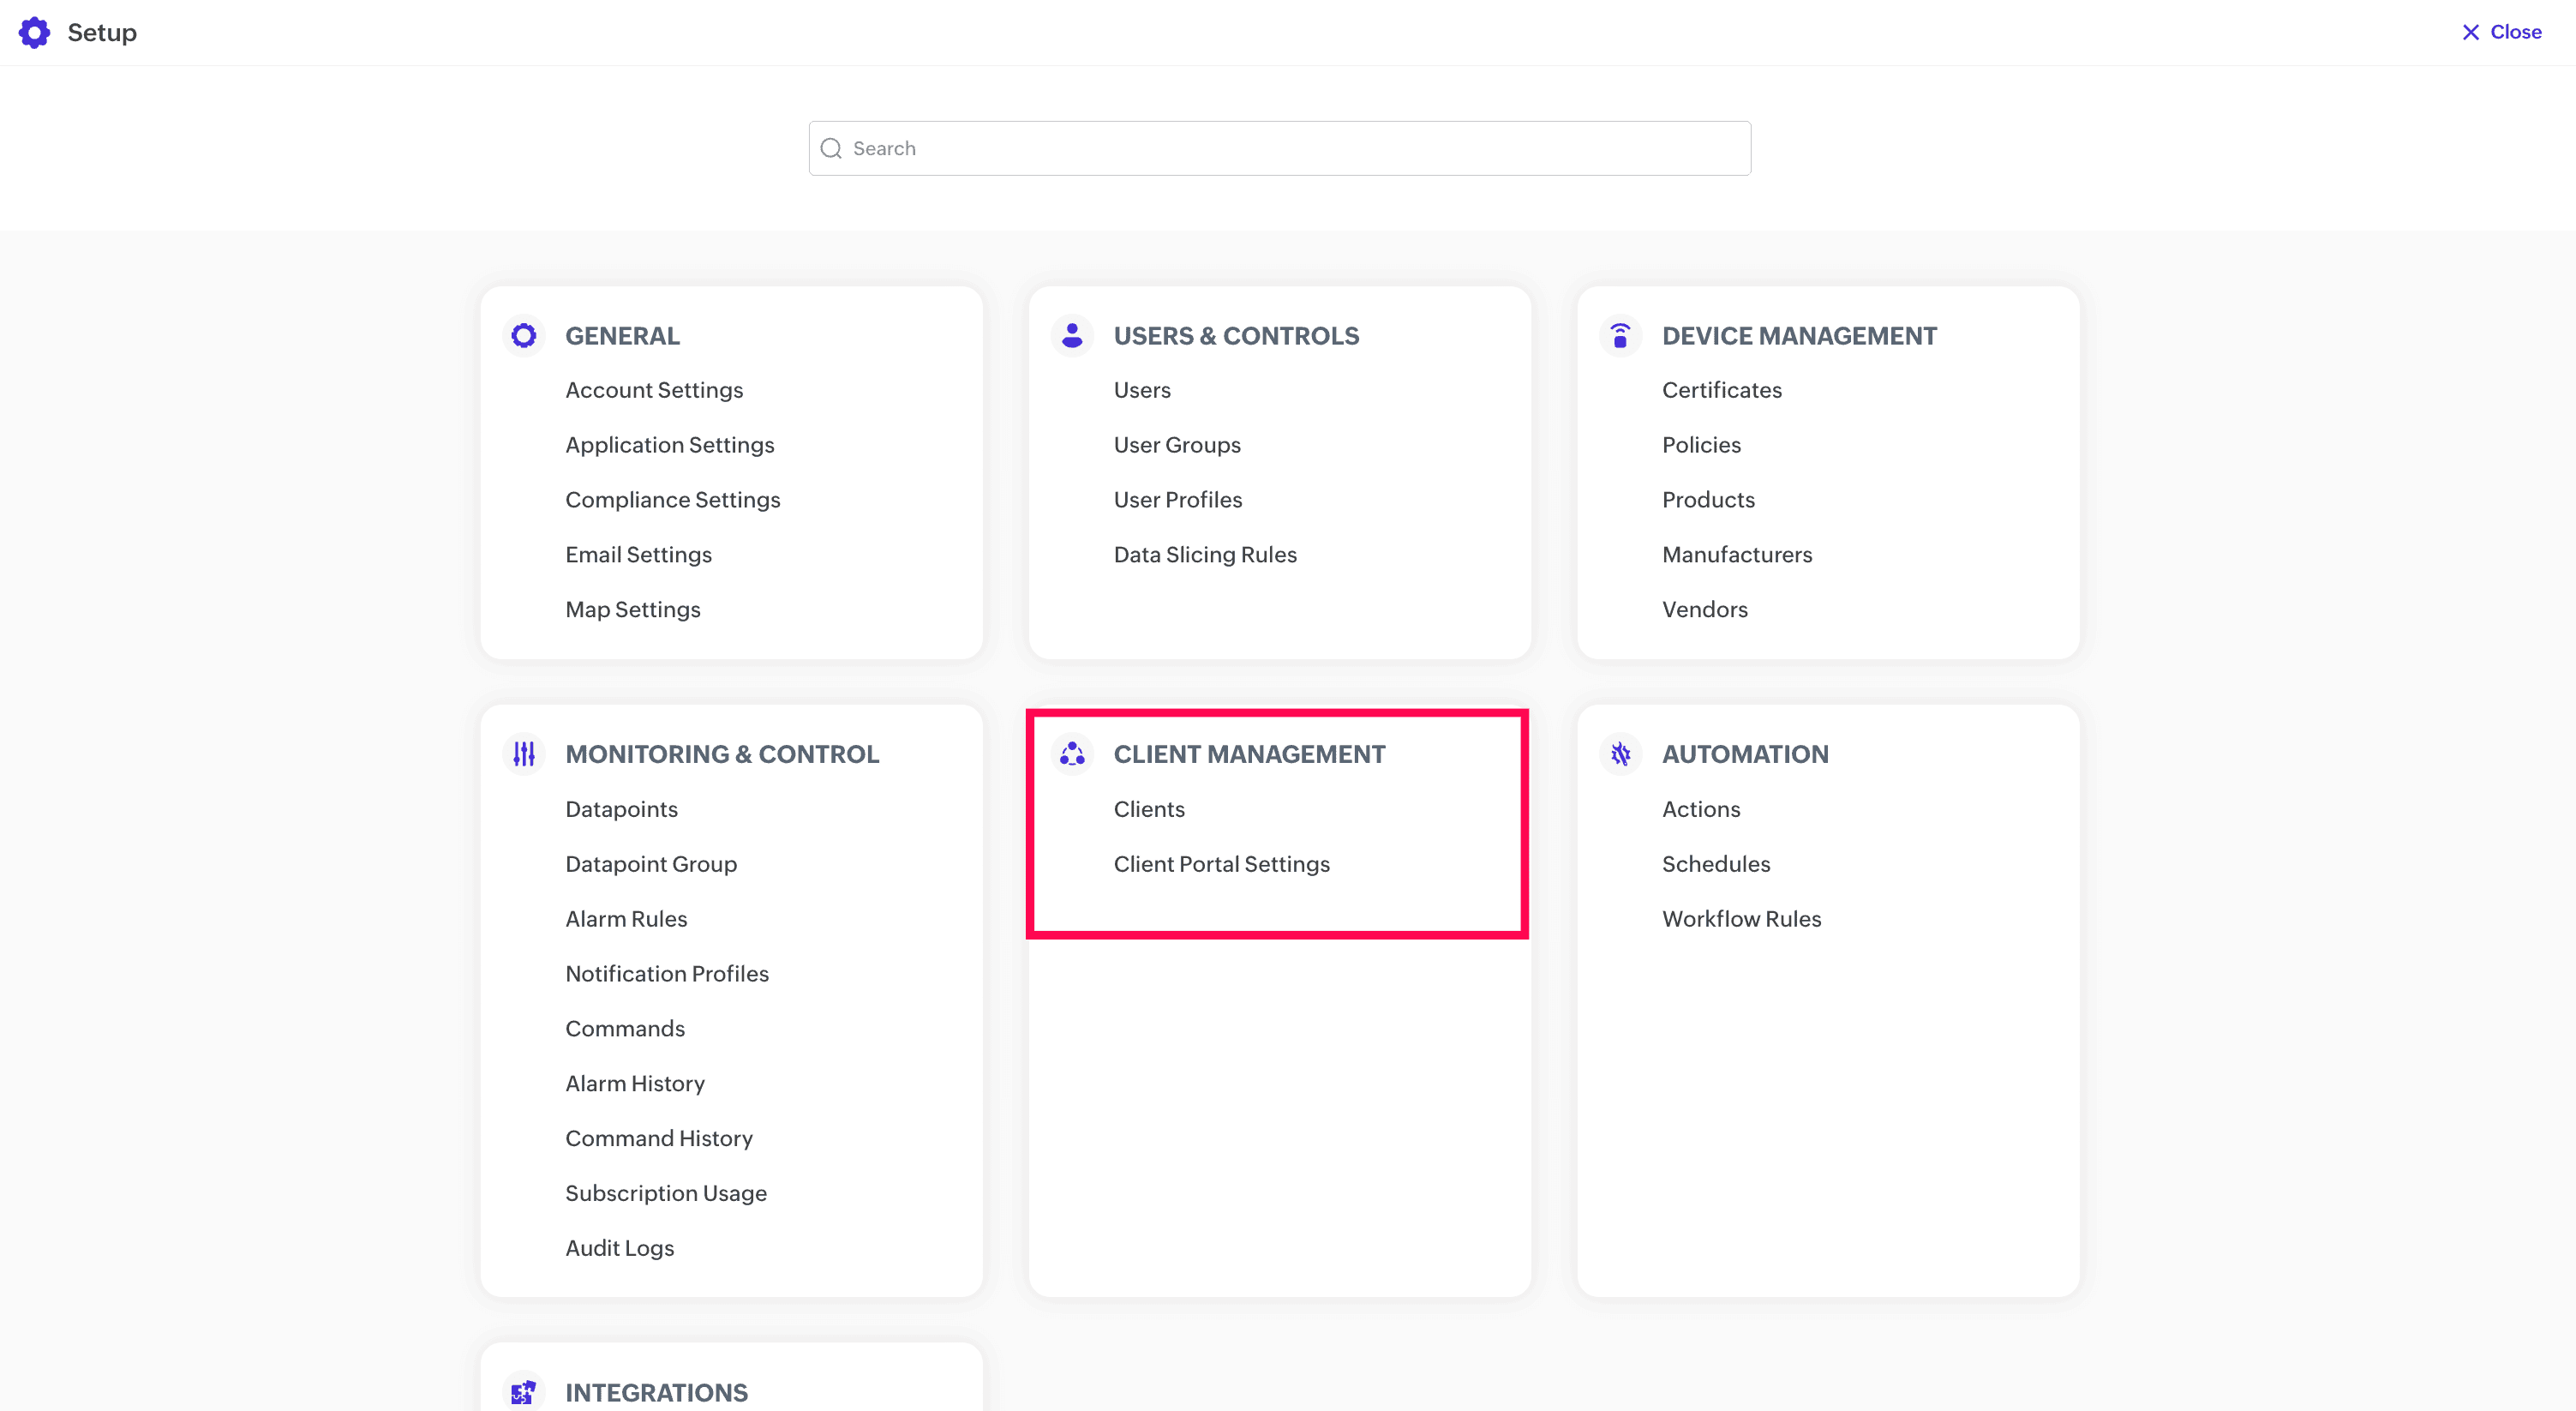This screenshot has width=2576, height=1411.
Task: Click the Users & Controls person icon
Action: click(1071, 335)
